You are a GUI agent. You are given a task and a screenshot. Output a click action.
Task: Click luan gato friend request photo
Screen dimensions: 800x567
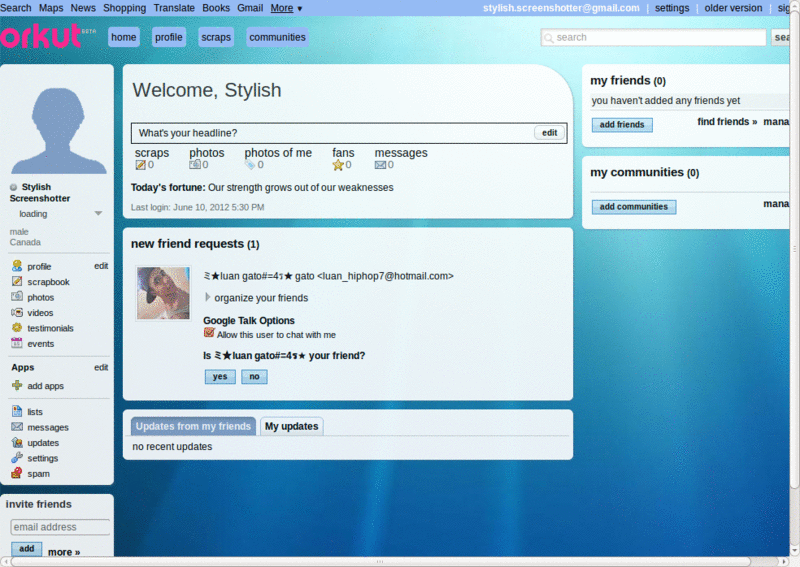click(163, 293)
